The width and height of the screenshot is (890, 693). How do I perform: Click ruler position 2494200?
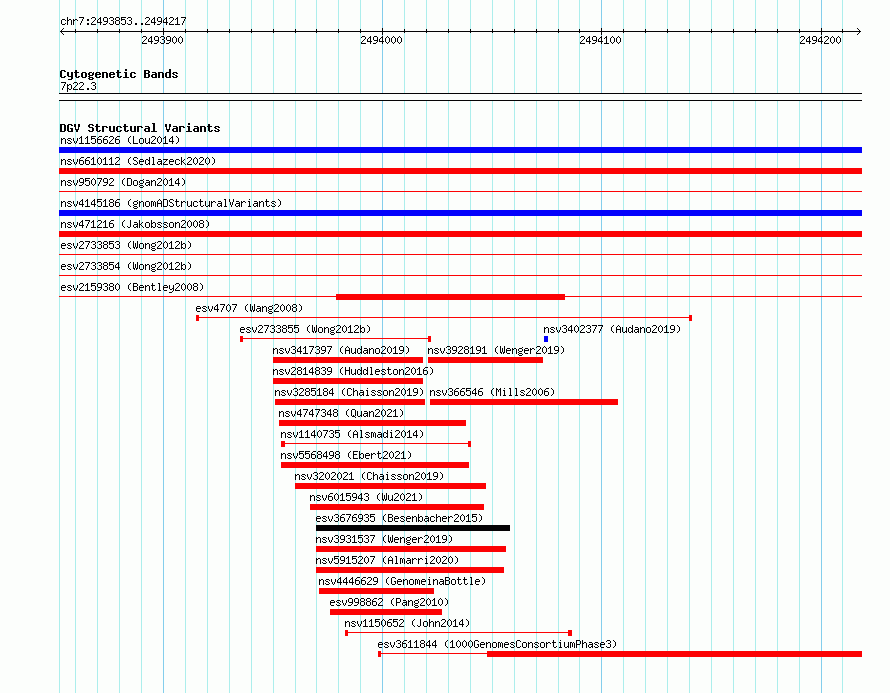point(820,40)
